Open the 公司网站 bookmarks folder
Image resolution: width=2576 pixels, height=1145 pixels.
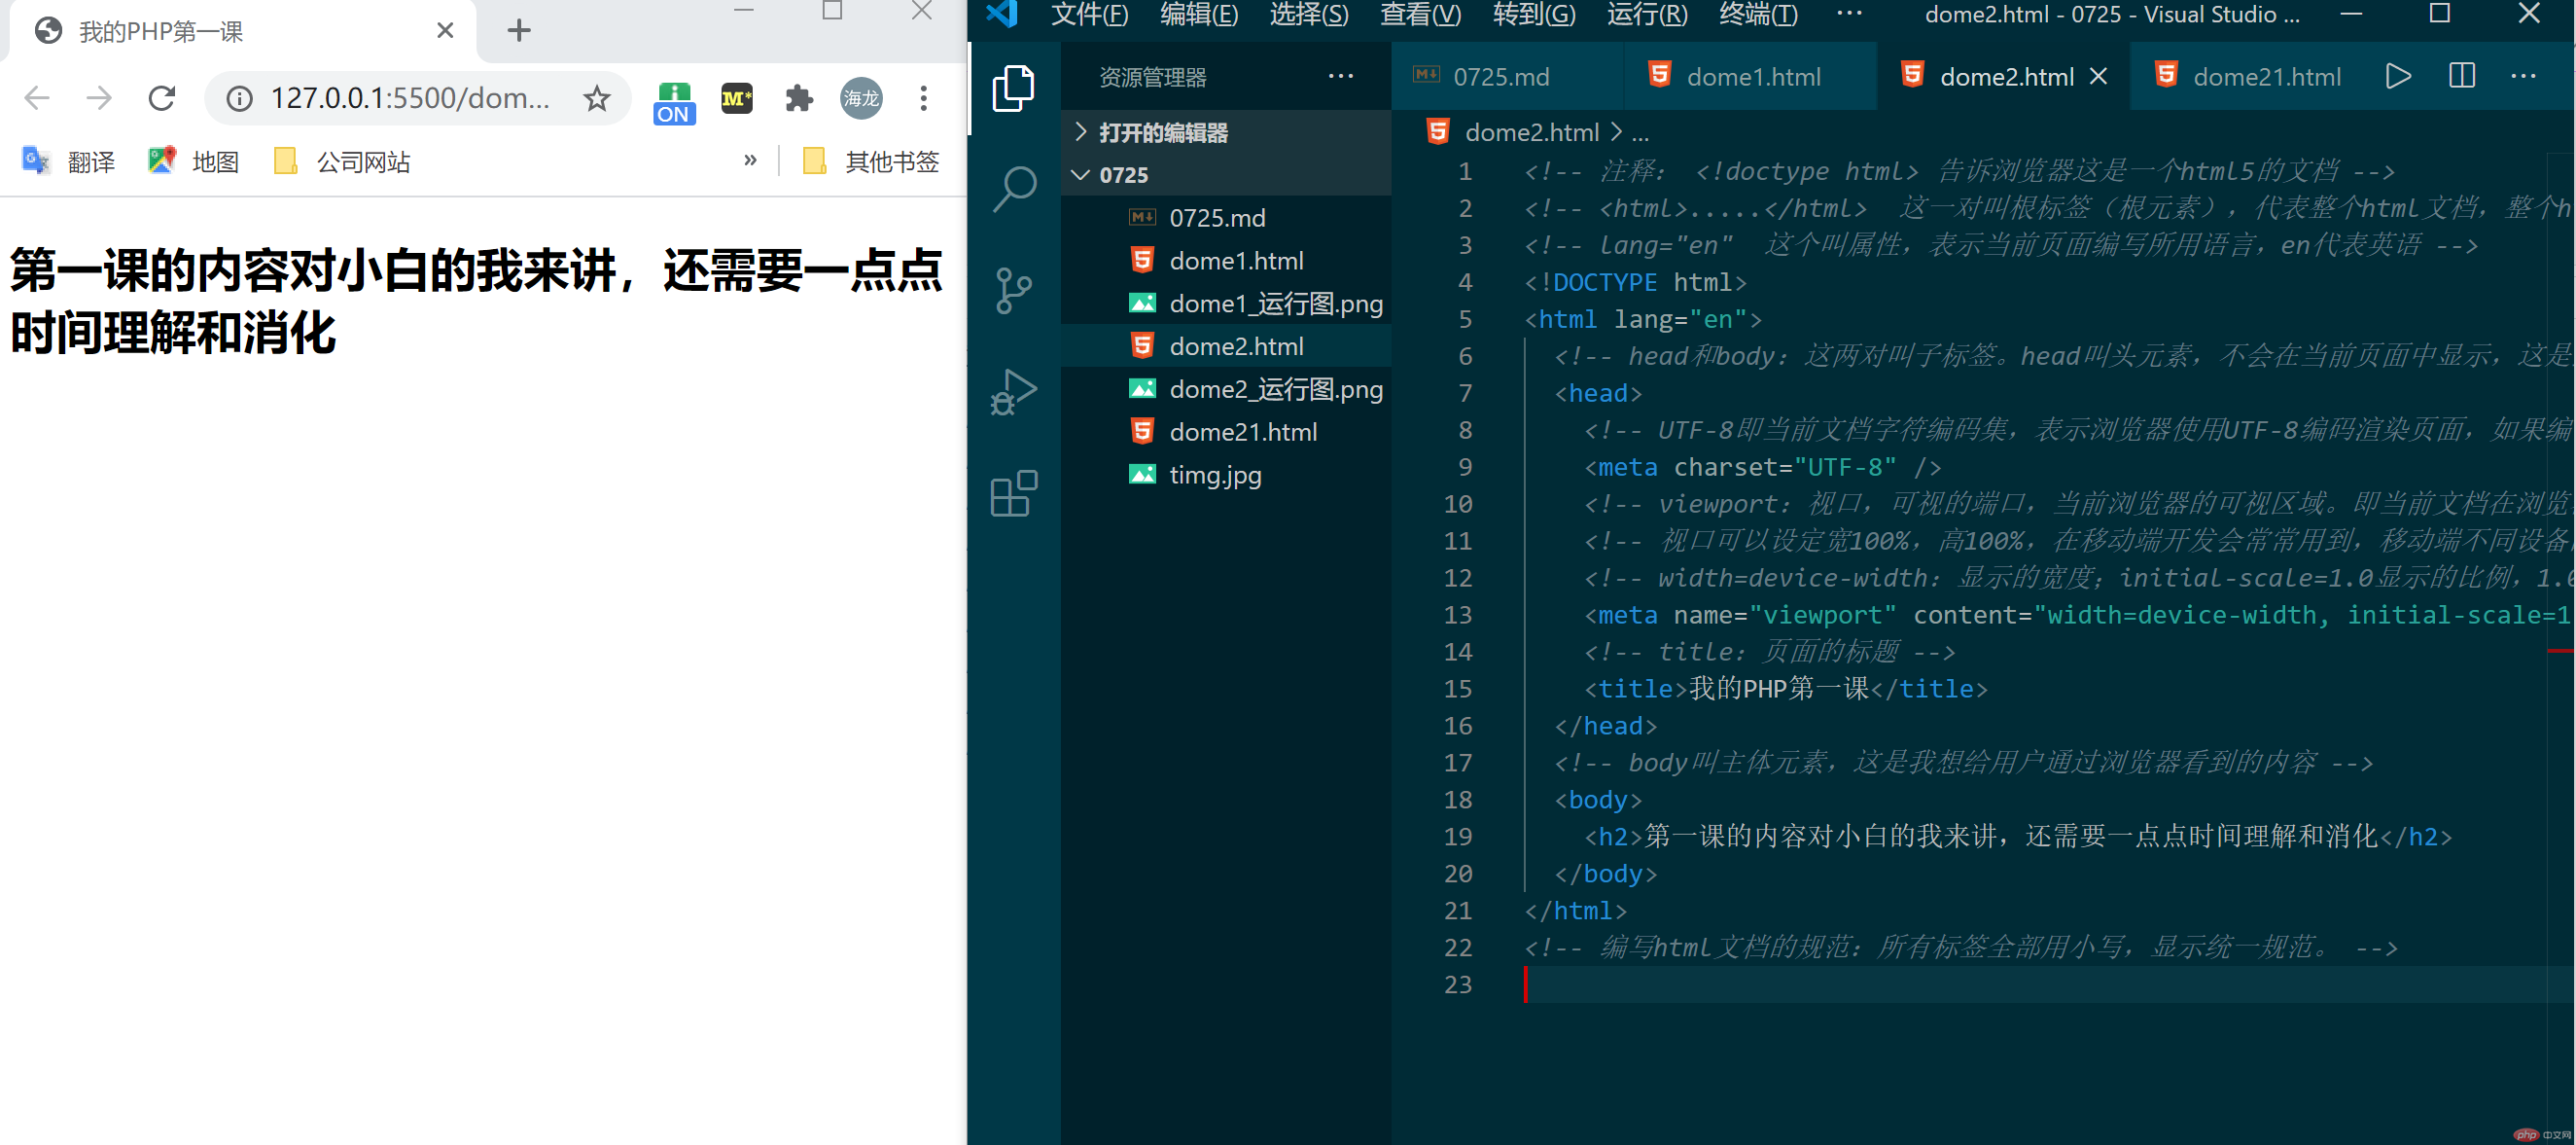(342, 161)
